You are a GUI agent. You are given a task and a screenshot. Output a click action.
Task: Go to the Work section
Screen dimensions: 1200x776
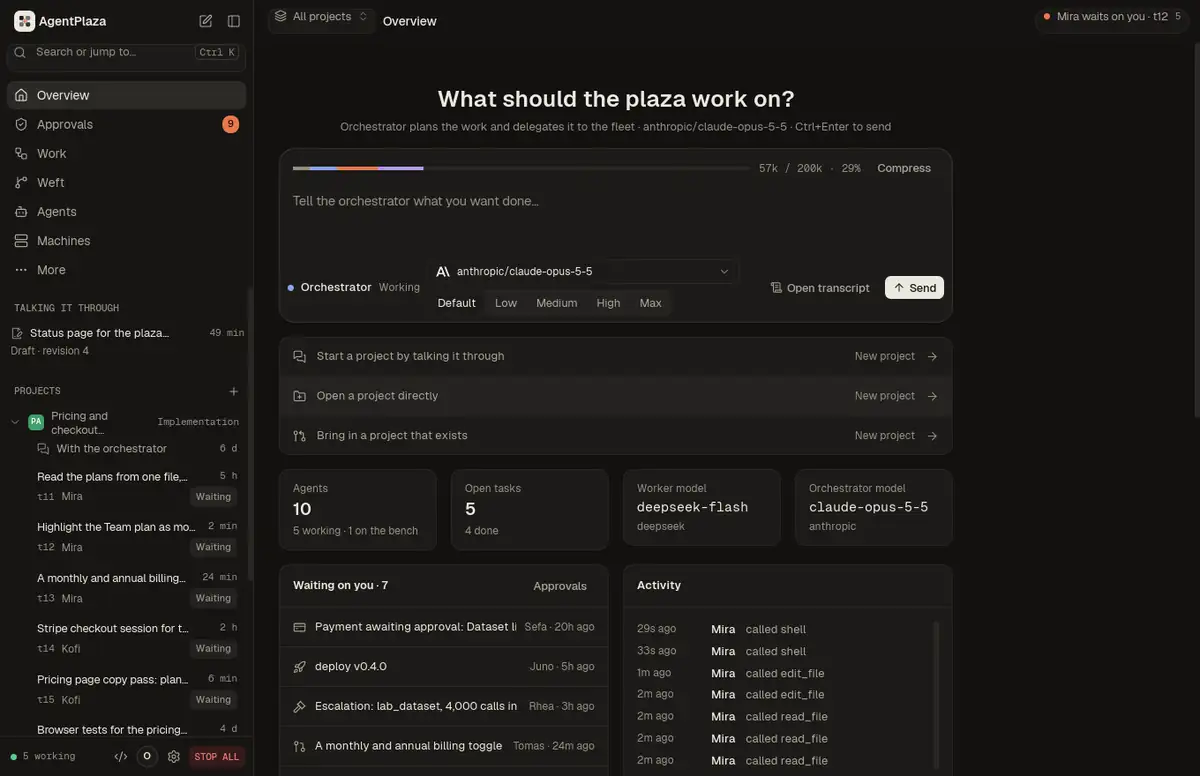point(126,153)
